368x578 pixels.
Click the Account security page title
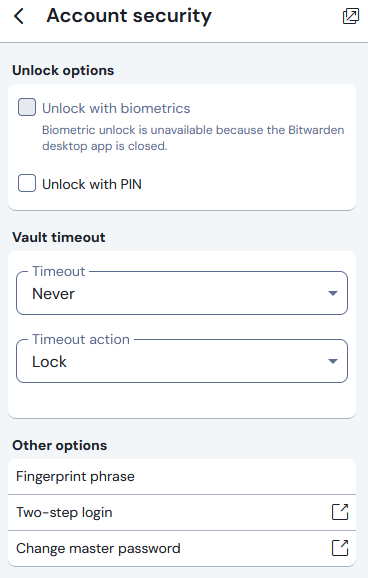[129, 16]
